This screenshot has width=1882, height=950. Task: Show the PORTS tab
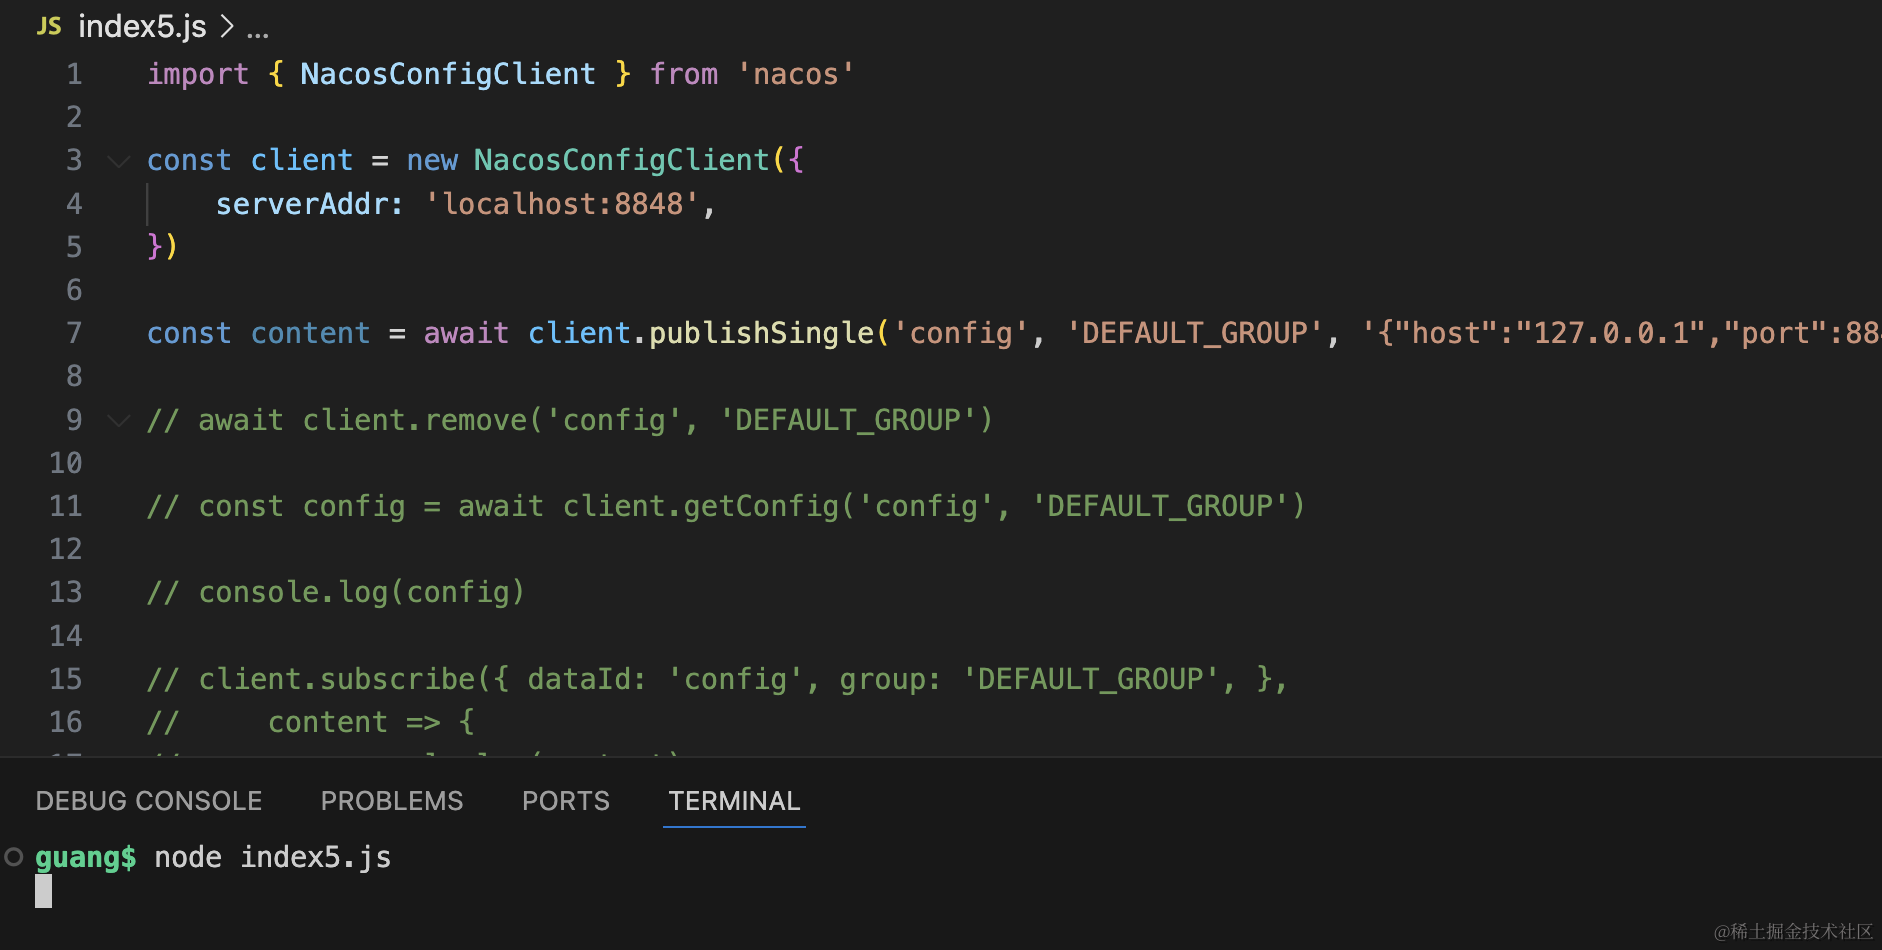tap(566, 801)
